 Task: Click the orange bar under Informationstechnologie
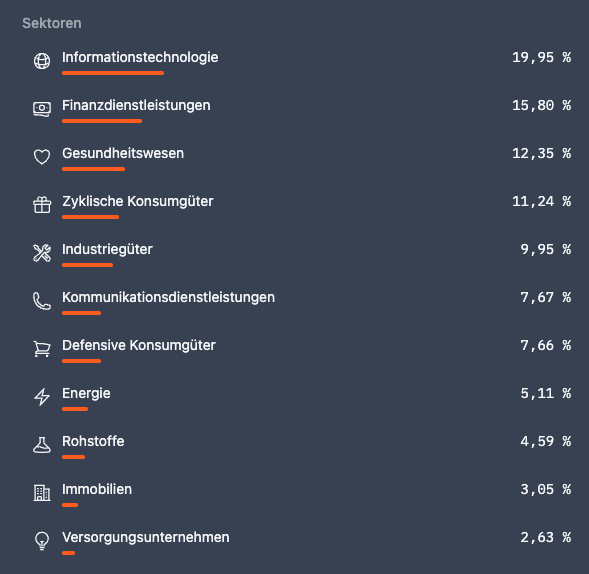click(x=113, y=73)
